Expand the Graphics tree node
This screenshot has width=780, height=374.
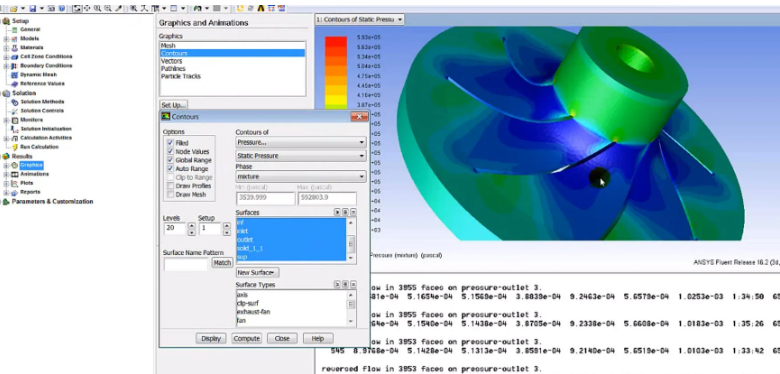6,165
